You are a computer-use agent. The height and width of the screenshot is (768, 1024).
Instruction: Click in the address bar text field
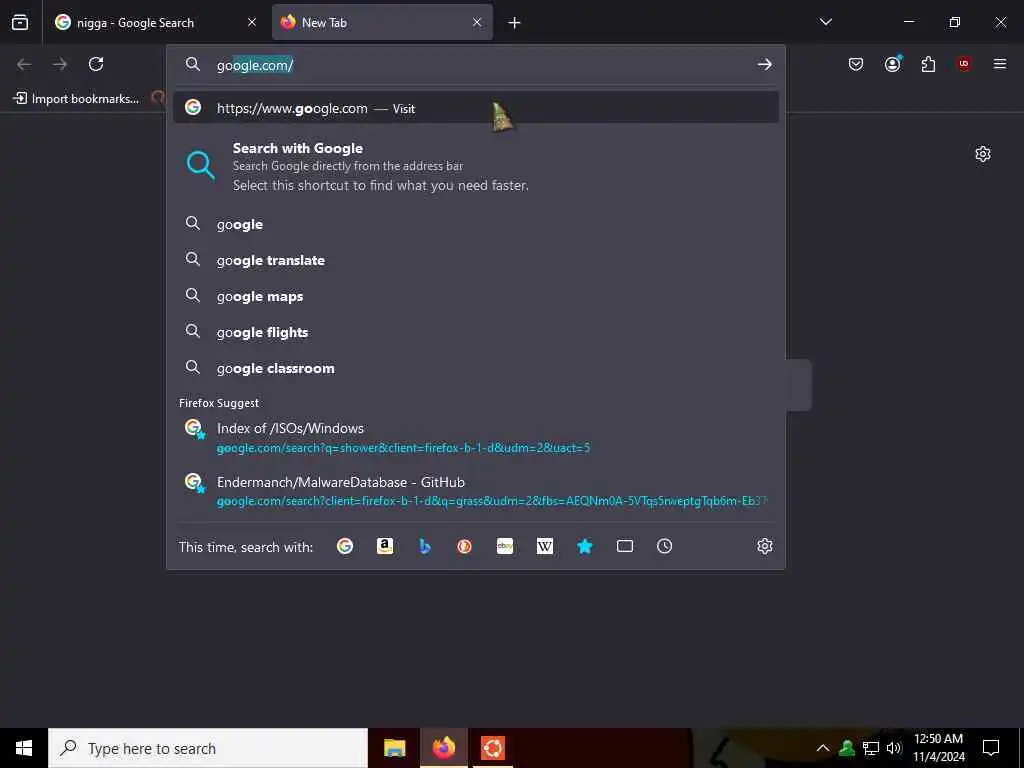click(483, 65)
